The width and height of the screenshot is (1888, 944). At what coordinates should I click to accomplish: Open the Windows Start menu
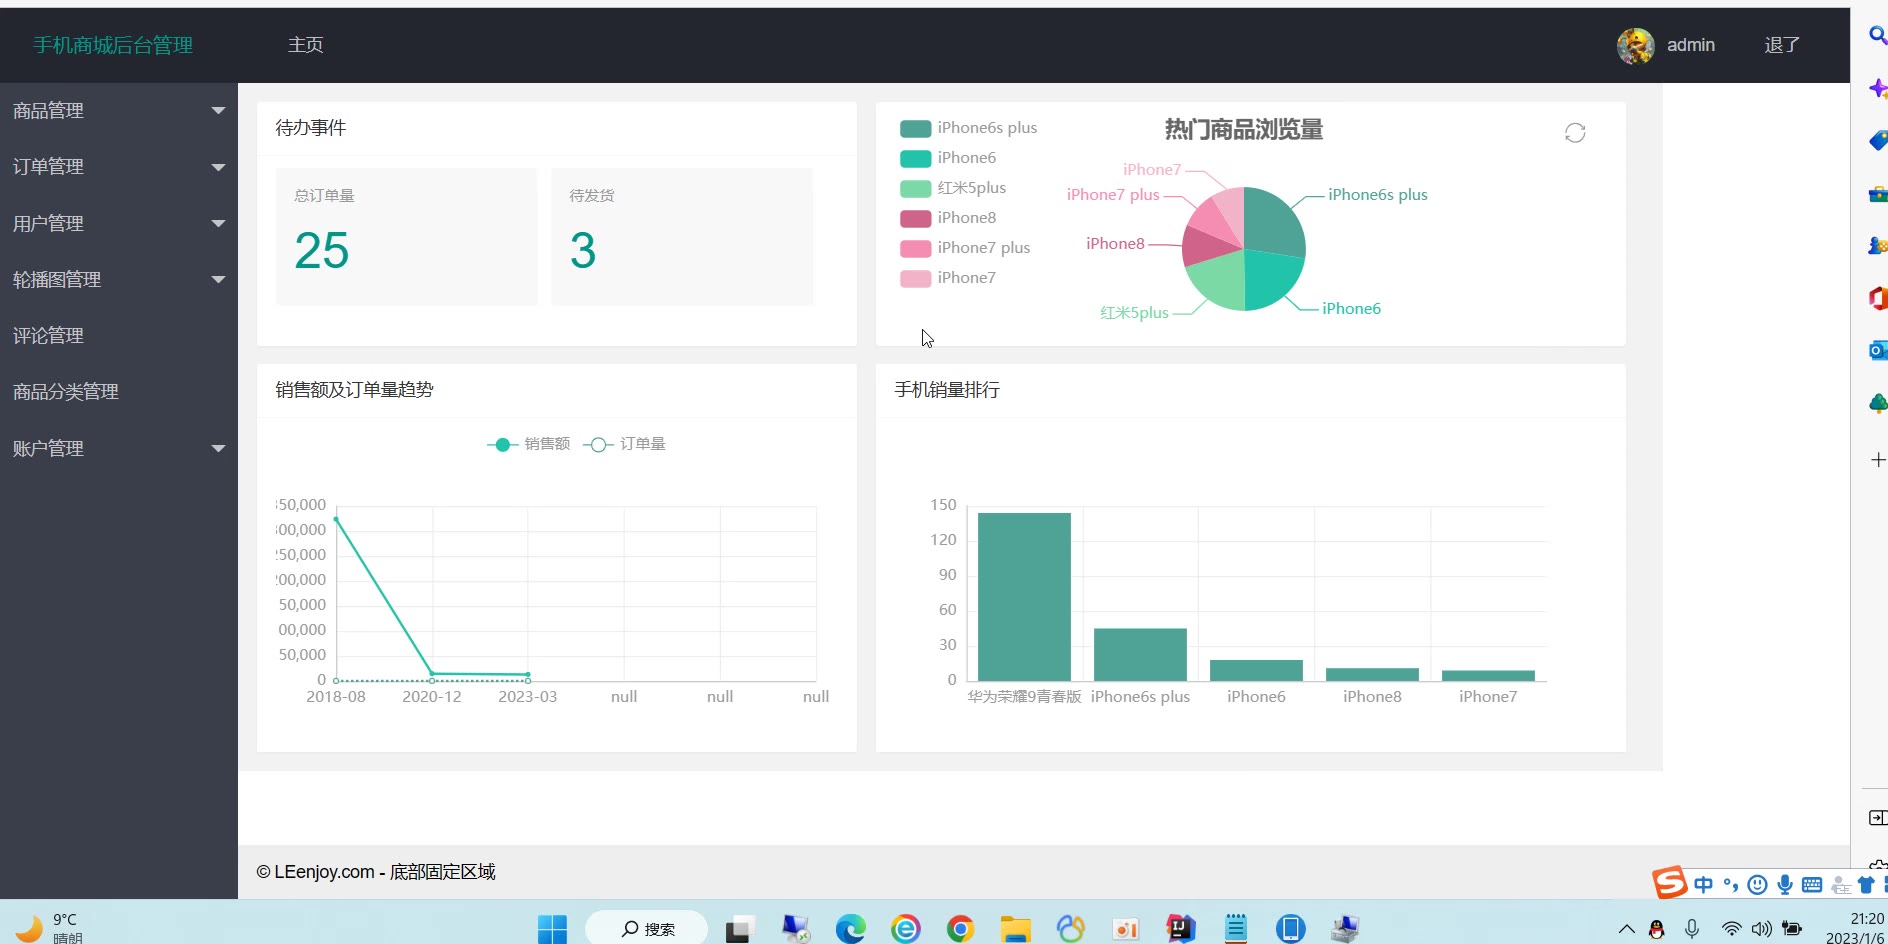point(552,929)
